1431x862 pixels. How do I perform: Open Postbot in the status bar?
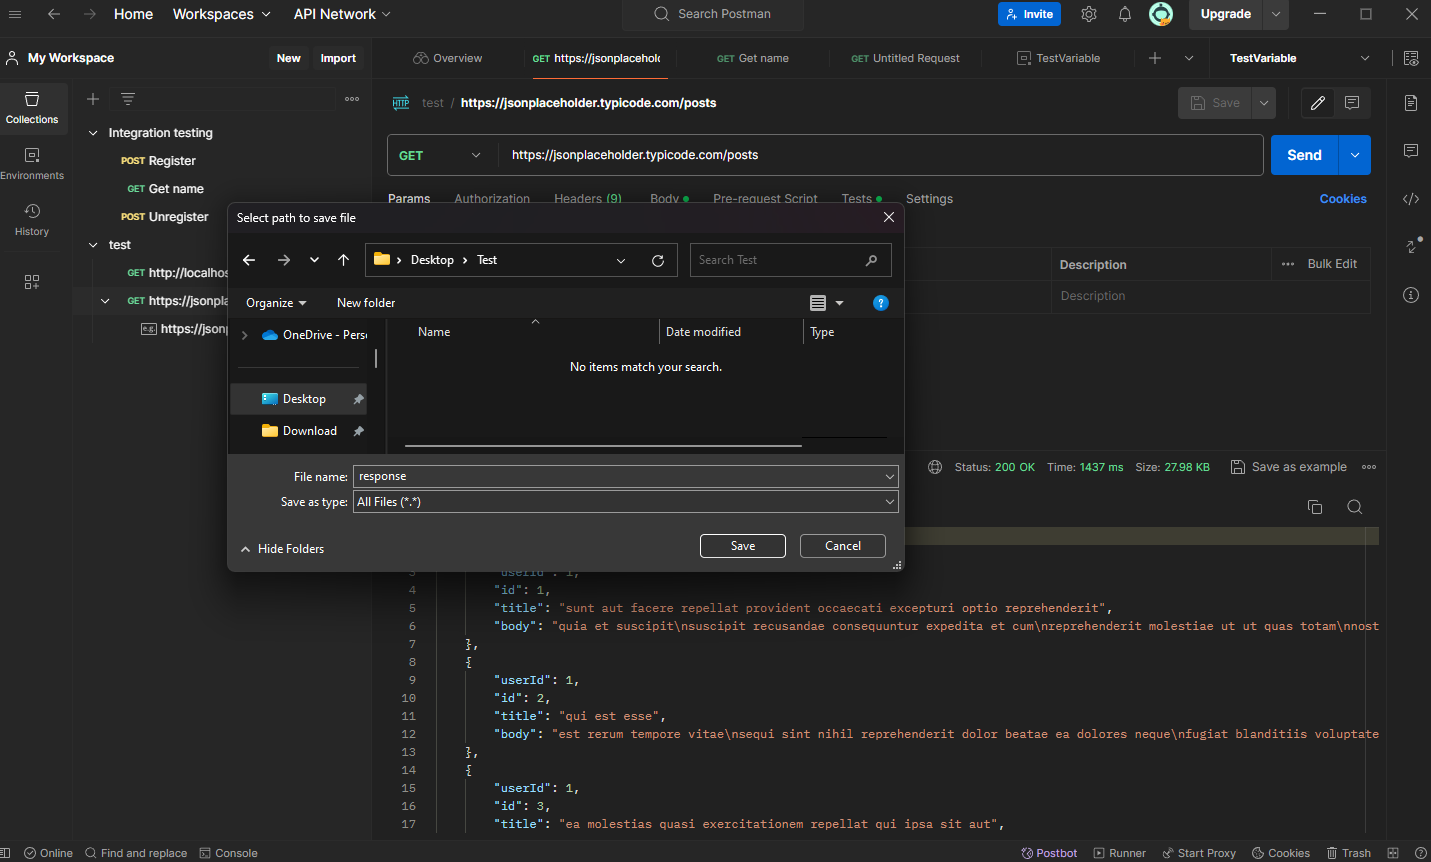pyautogui.click(x=1049, y=853)
